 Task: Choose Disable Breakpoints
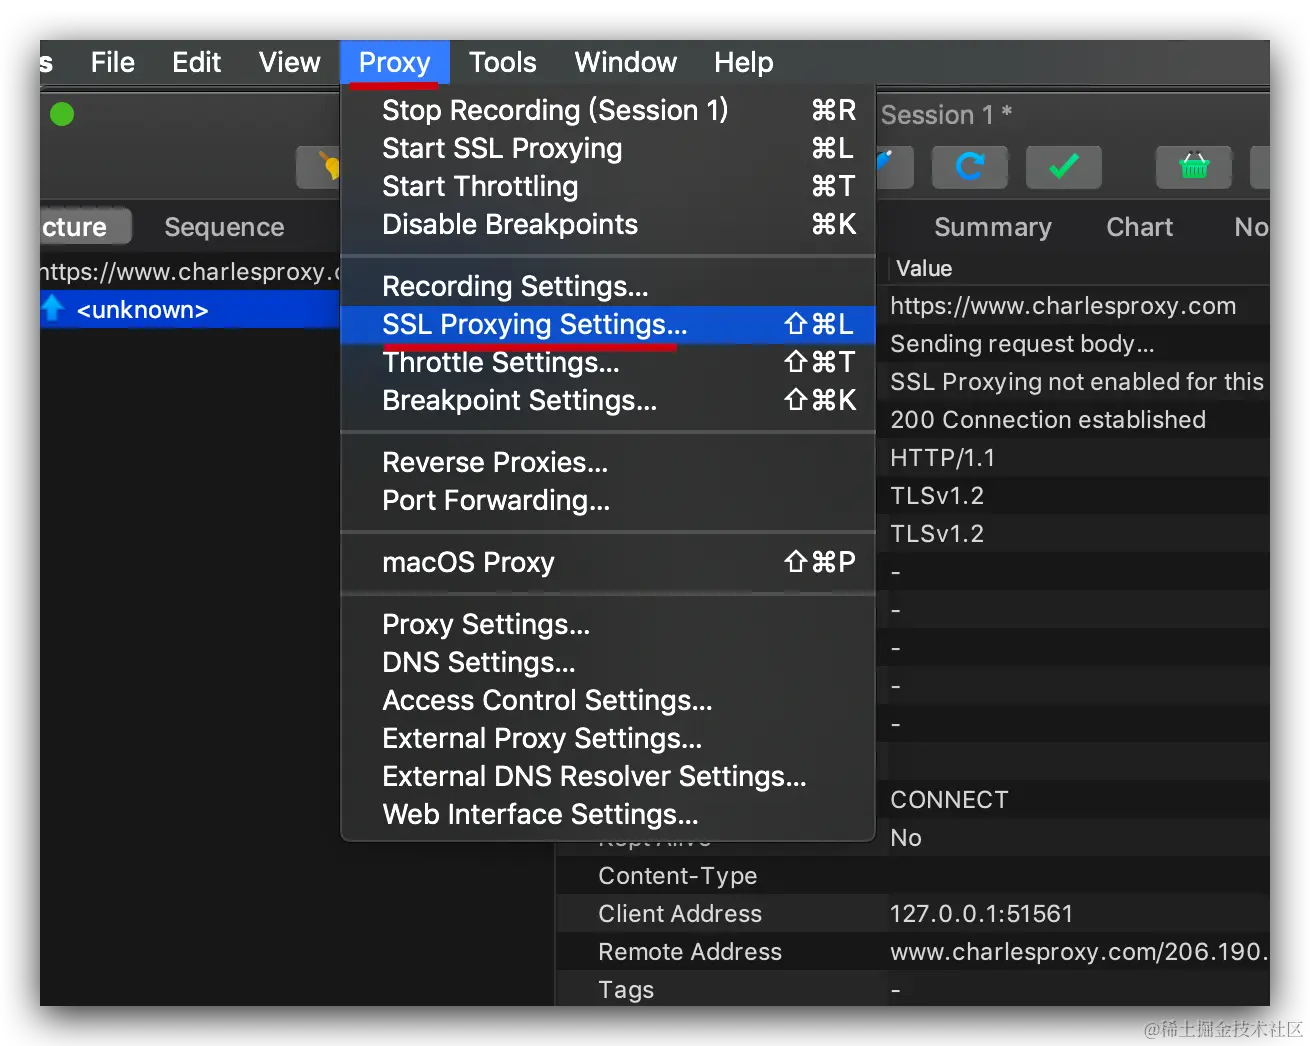(608, 224)
